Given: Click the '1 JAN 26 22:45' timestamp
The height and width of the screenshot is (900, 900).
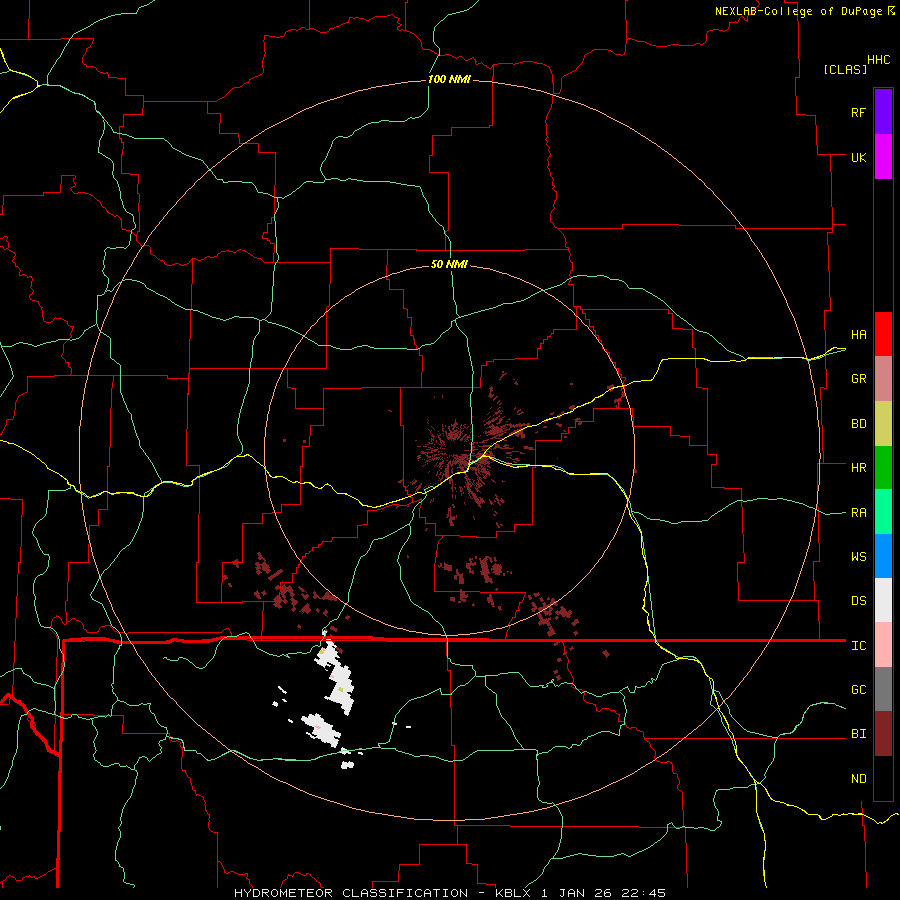Looking at the screenshot, I should (x=604, y=893).
